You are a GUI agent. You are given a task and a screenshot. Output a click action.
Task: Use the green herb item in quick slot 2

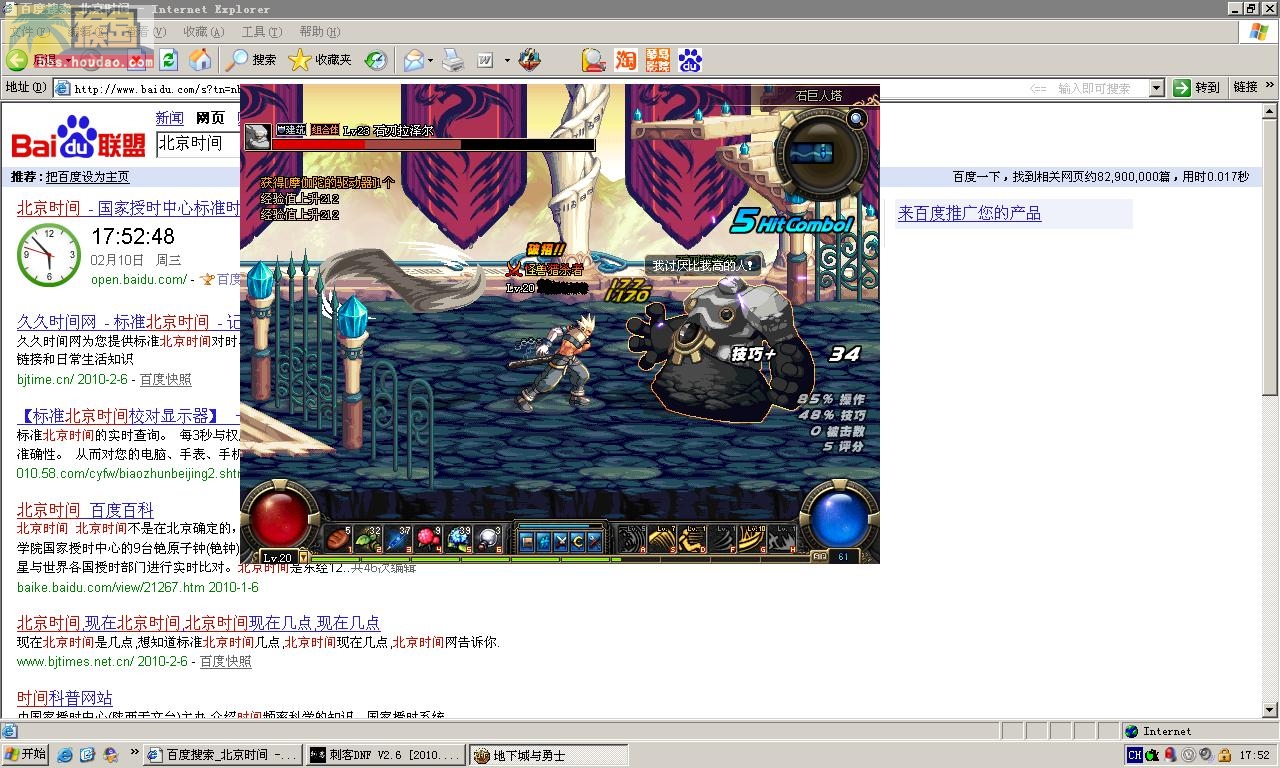click(x=368, y=539)
